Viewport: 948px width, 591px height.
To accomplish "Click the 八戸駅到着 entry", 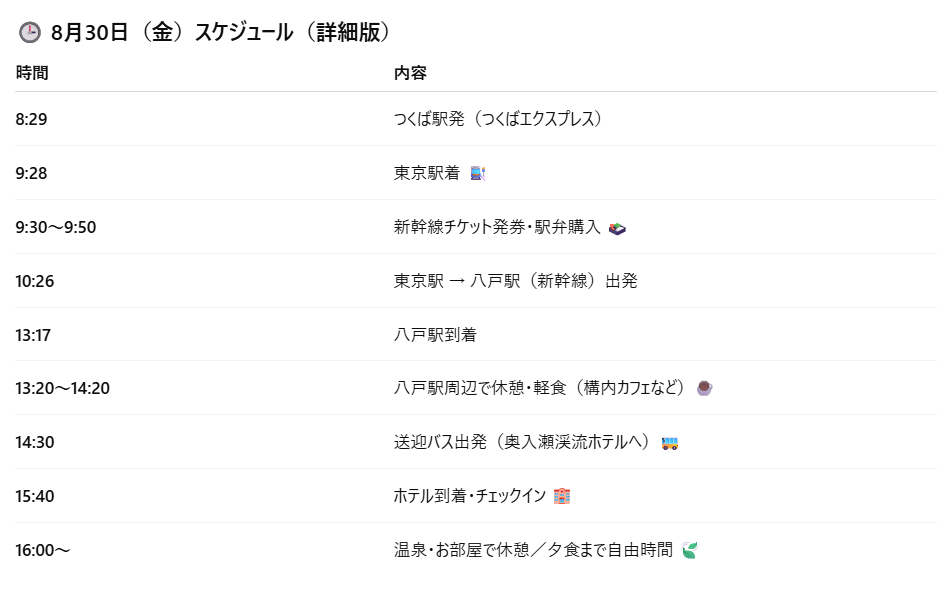I will pyautogui.click(x=435, y=335).
